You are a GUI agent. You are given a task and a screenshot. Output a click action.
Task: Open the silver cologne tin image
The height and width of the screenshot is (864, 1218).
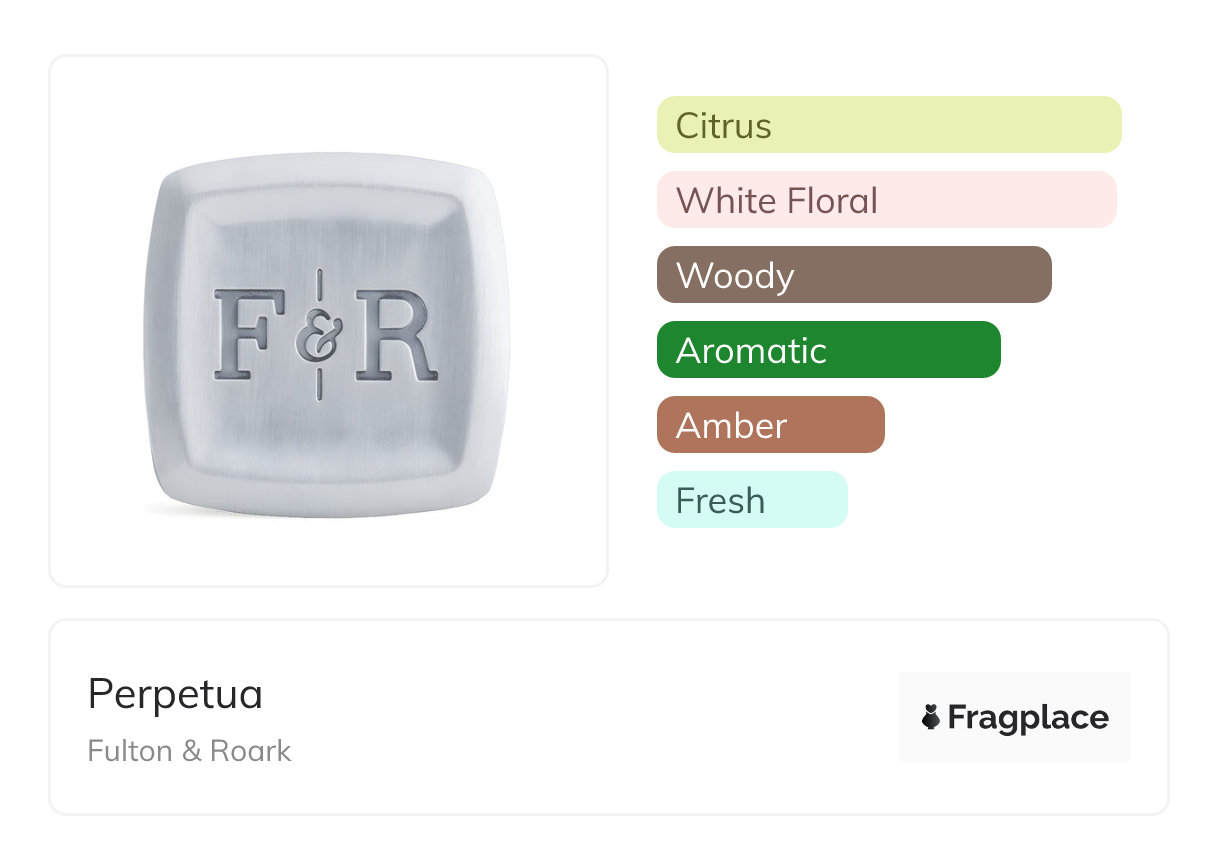coord(327,440)
